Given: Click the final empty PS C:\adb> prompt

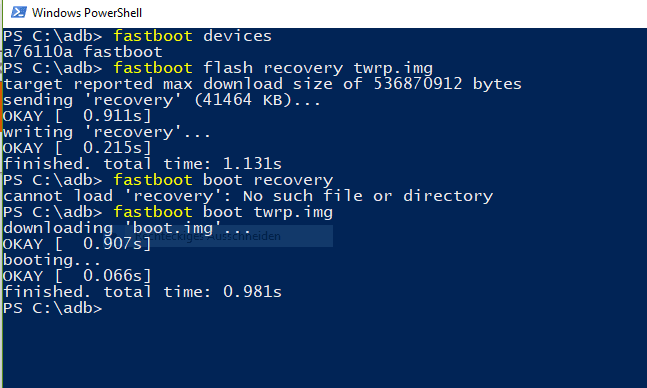Looking at the screenshot, I should pos(52,308).
